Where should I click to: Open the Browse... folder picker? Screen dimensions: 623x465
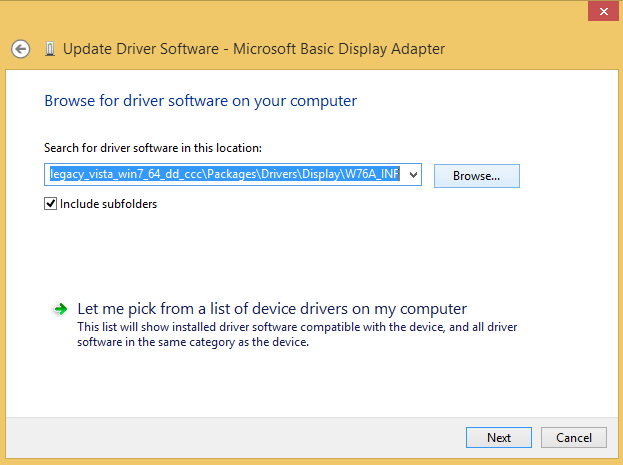pos(476,175)
